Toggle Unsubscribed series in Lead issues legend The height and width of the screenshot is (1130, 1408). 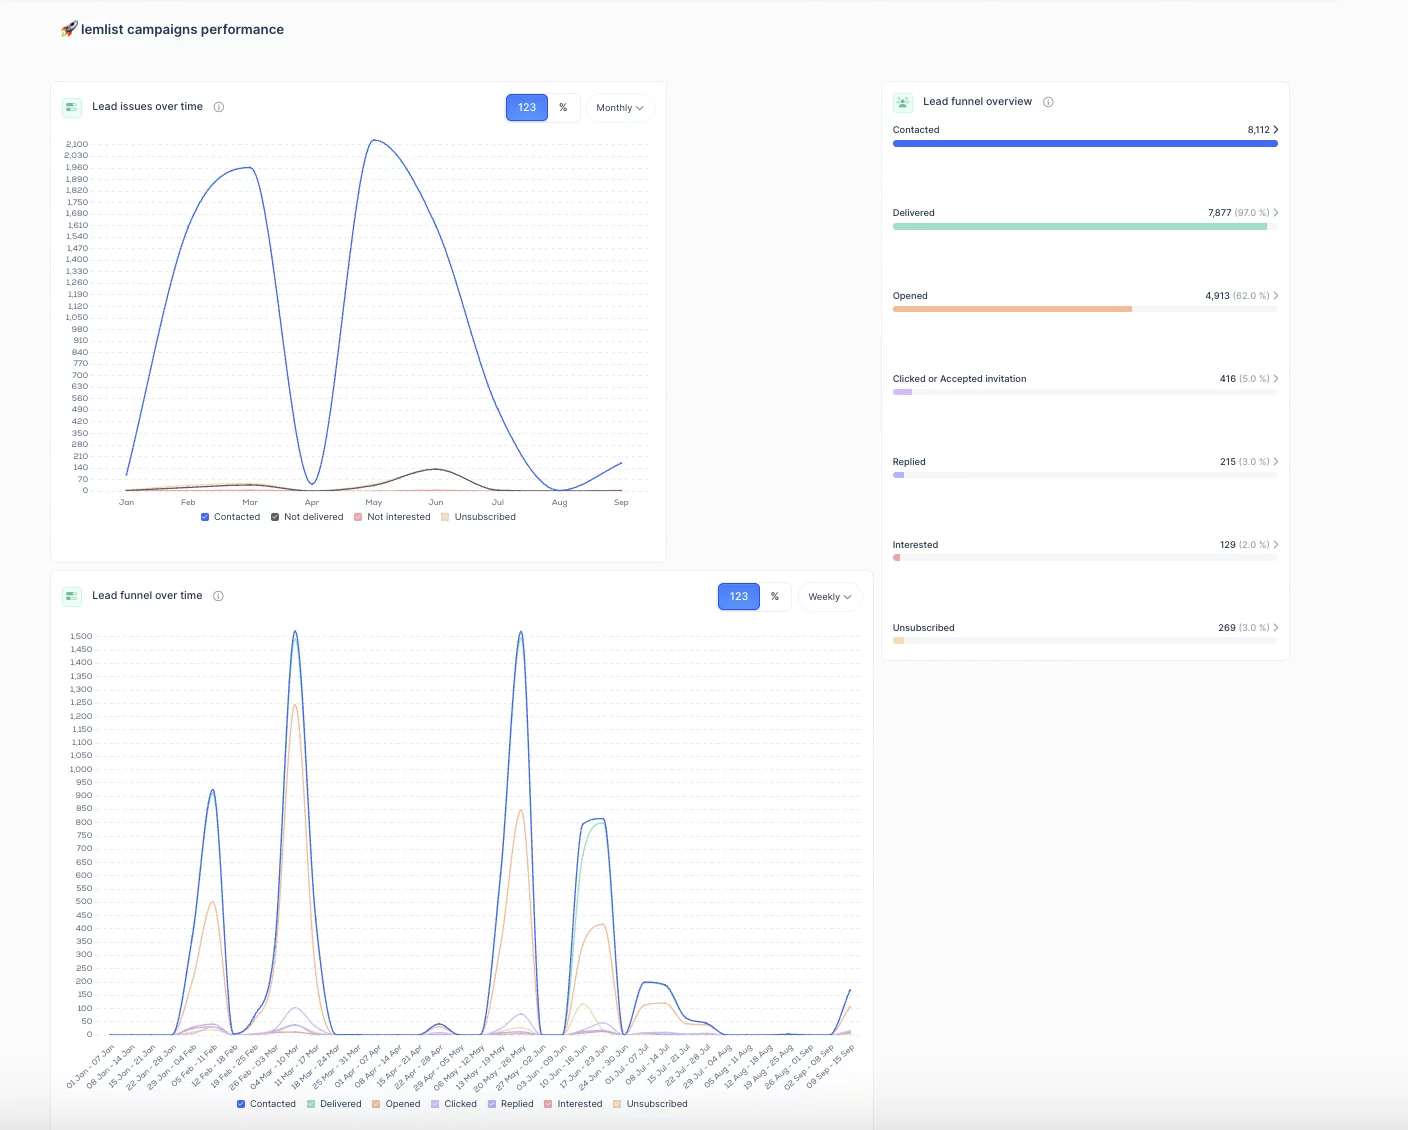coord(445,517)
